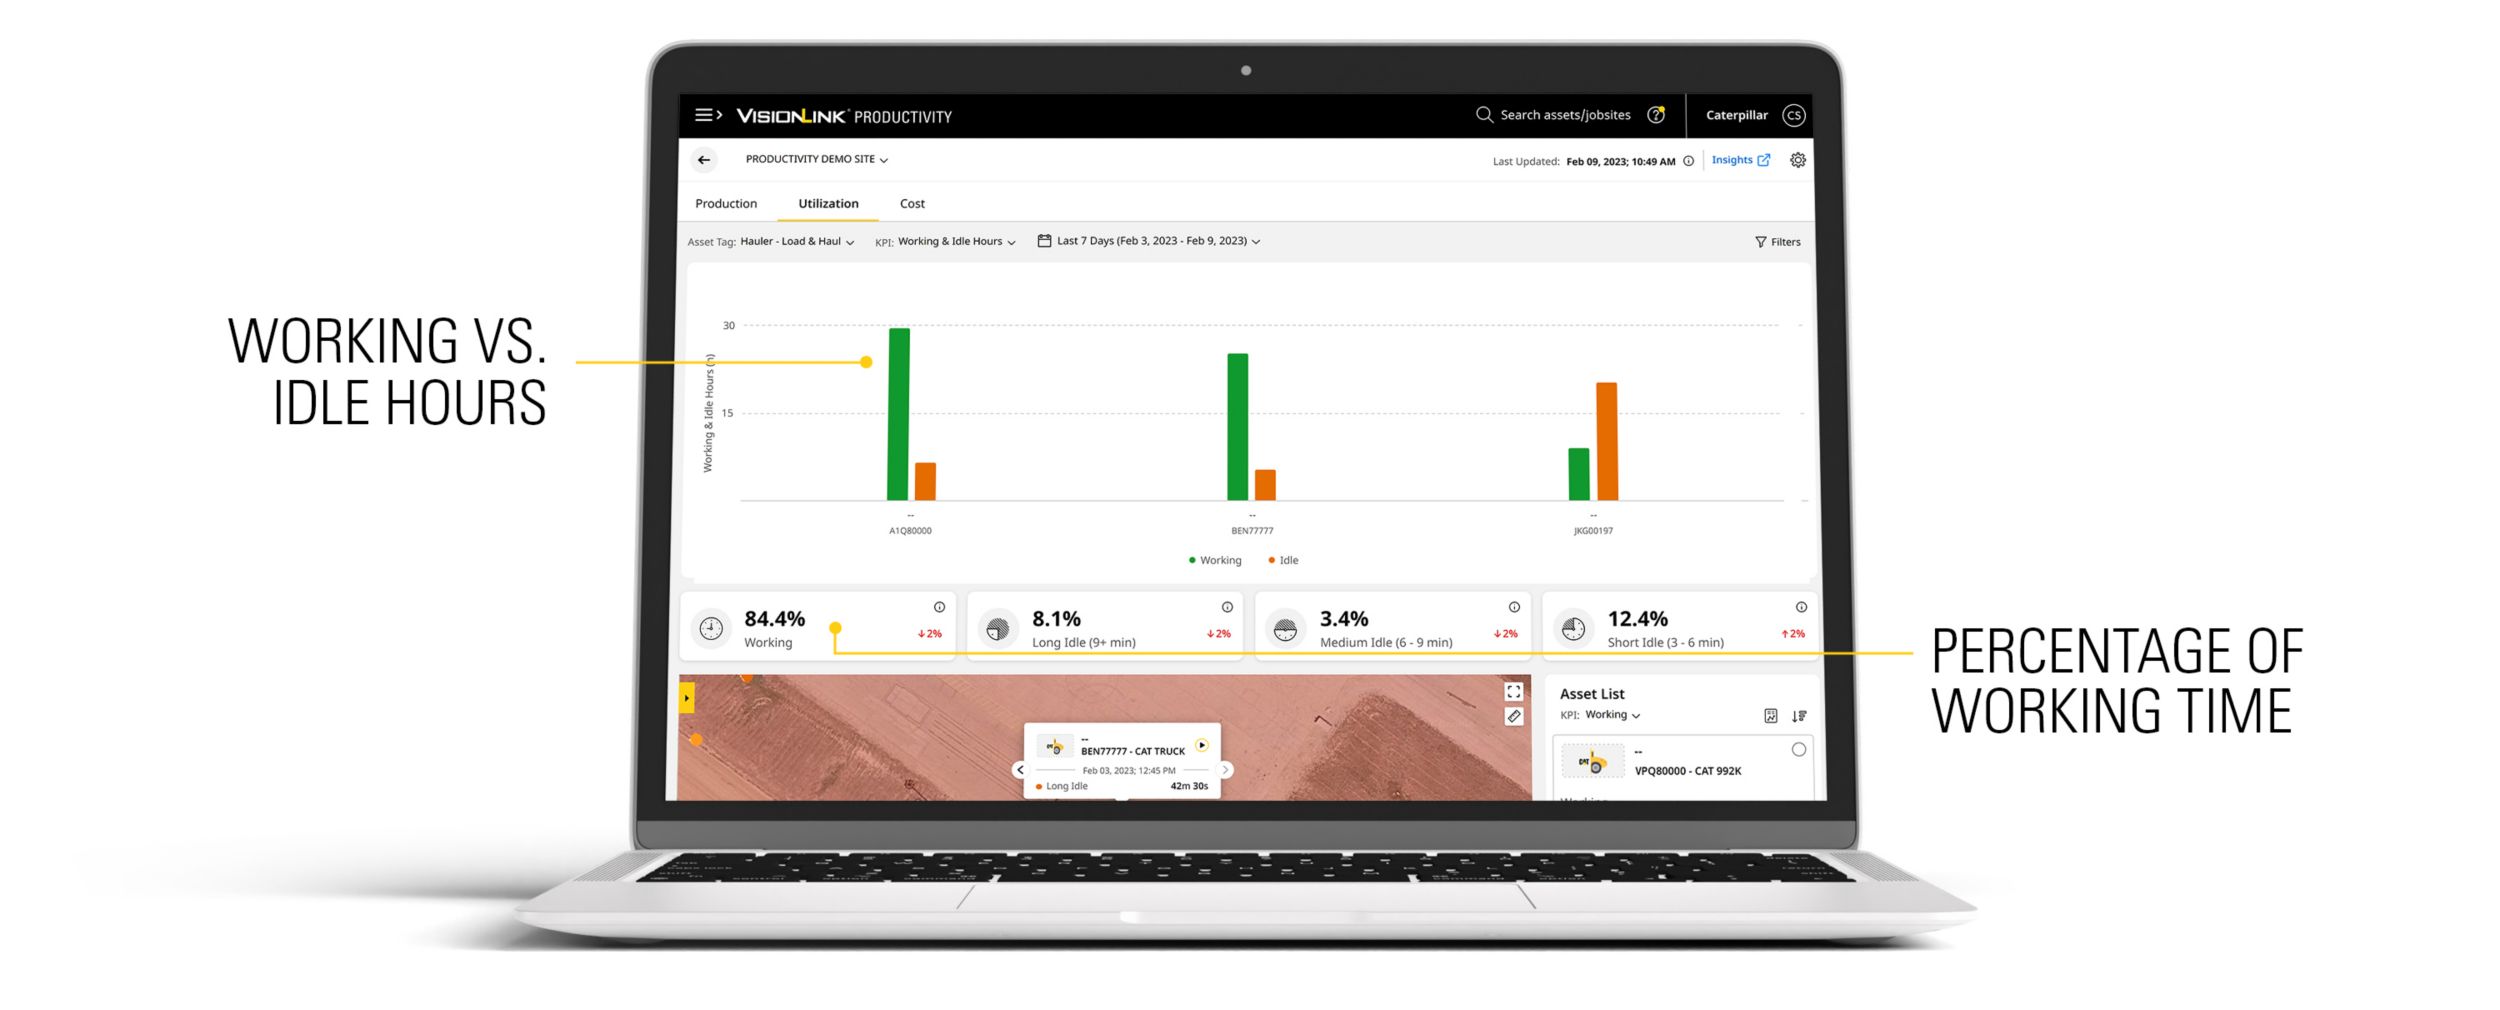Image resolution: width=2500 pixels, height=1010 pixels.
Task: Go to next event in map popup
Action: coord(1225,770)
